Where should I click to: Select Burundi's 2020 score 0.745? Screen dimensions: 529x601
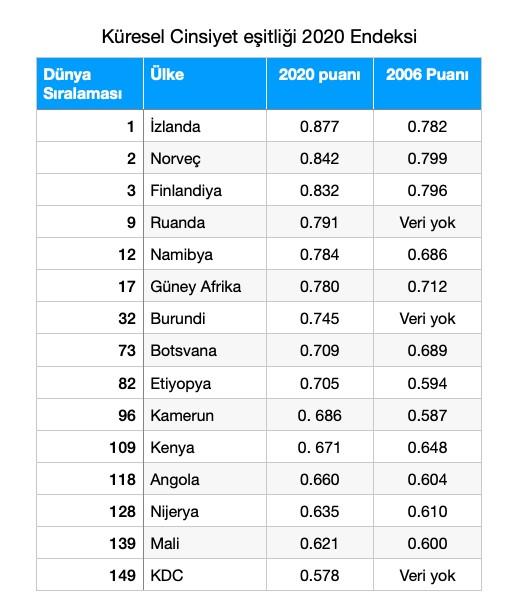point(320,319)
